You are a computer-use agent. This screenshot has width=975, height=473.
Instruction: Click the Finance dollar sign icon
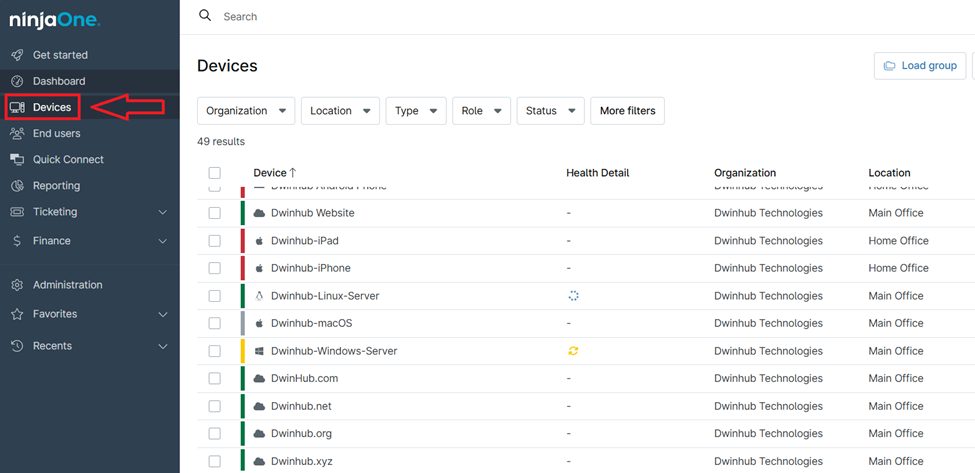point(17,241)
